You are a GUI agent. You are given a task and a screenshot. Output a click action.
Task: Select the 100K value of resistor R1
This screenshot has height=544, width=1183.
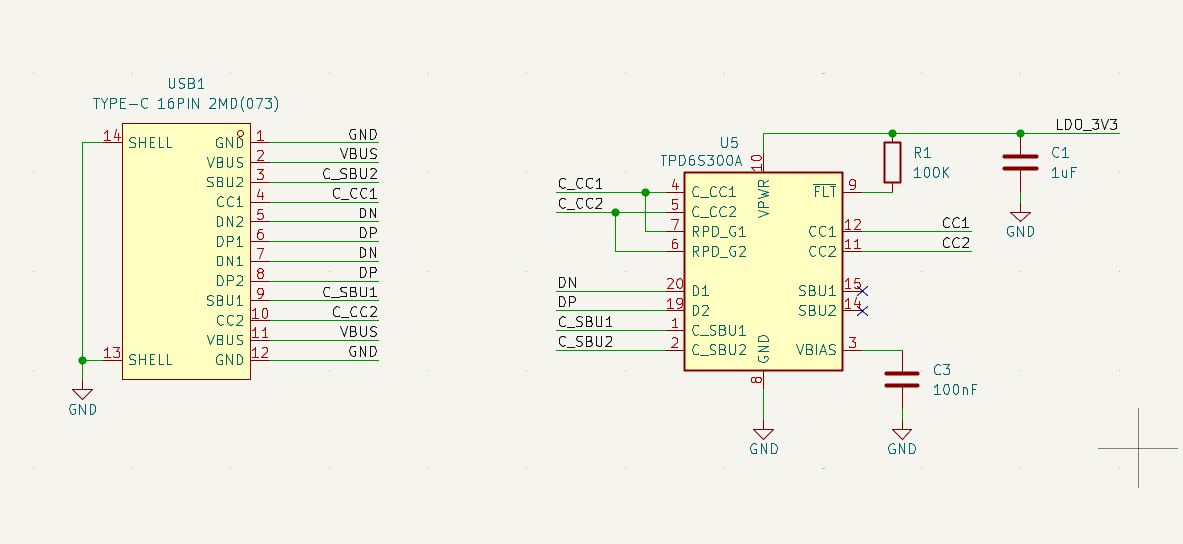(931, 172)
